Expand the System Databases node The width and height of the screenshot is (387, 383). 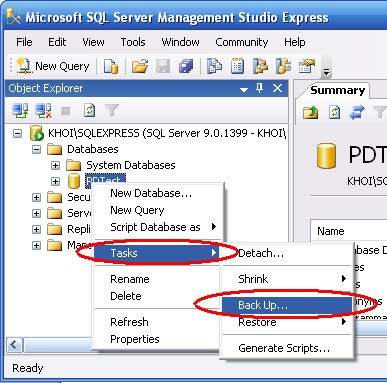[55, 166]
